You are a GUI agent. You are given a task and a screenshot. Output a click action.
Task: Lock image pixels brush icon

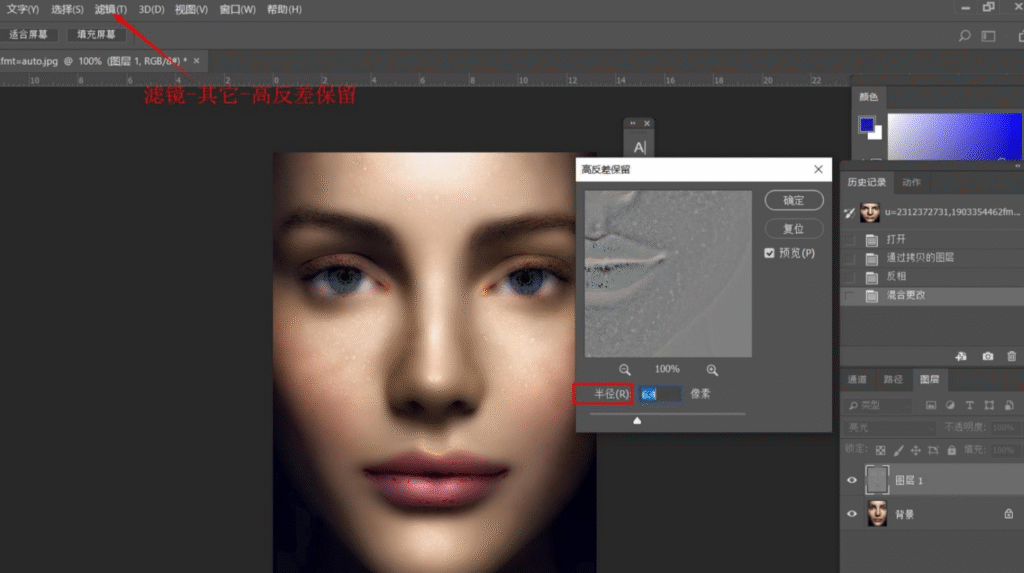[x=899, y=450]
